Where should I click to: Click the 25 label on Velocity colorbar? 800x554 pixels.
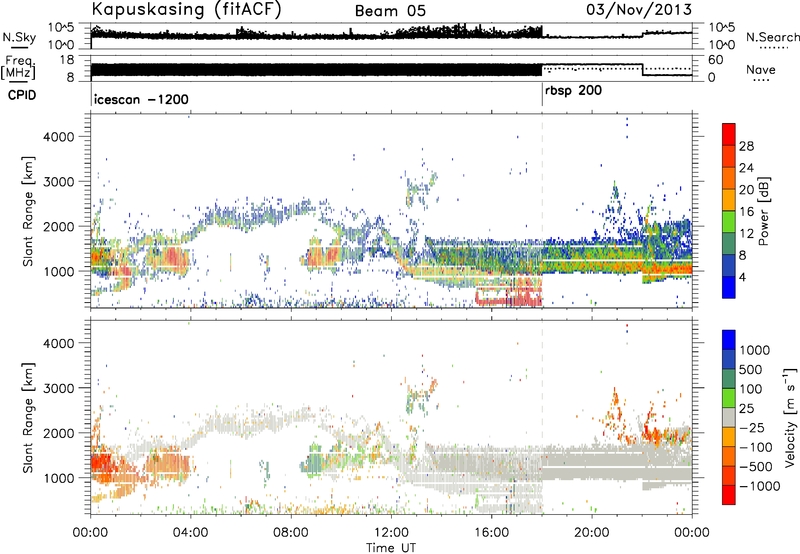pyautogui.click(x=746, y=408)
